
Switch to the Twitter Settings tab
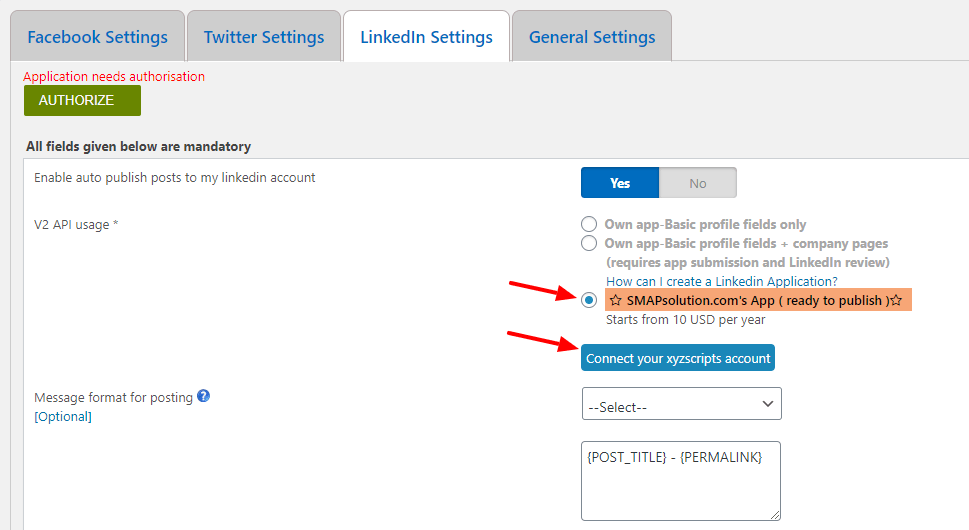point(264,36)
